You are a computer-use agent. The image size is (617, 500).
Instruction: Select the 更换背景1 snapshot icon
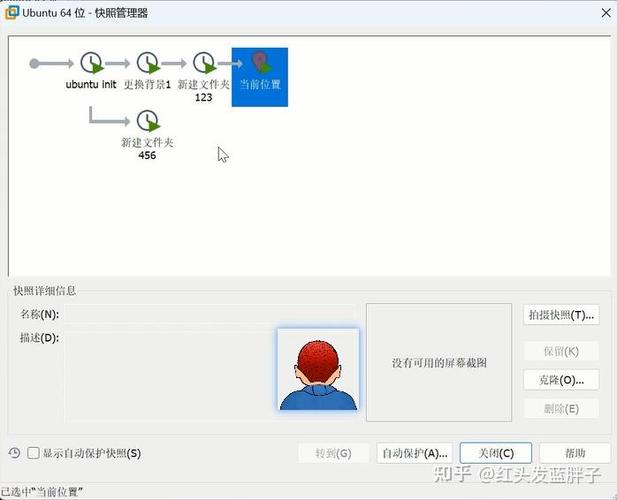(148, 63)
